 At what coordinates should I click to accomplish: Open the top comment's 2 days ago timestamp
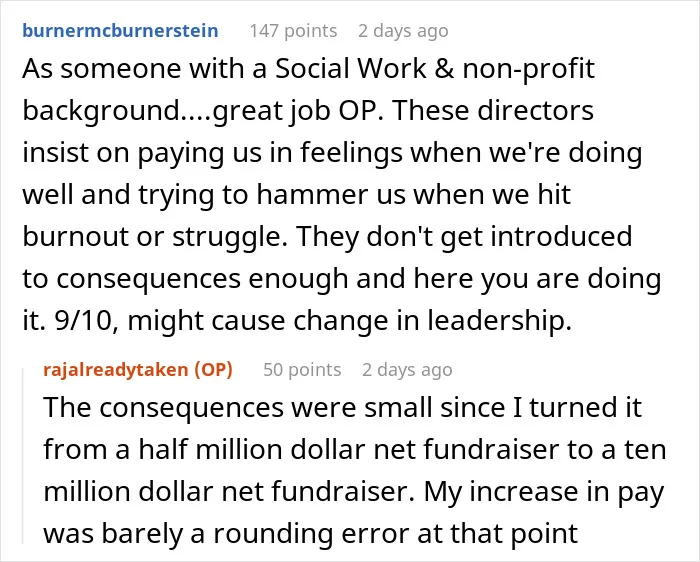coord(403,31)
